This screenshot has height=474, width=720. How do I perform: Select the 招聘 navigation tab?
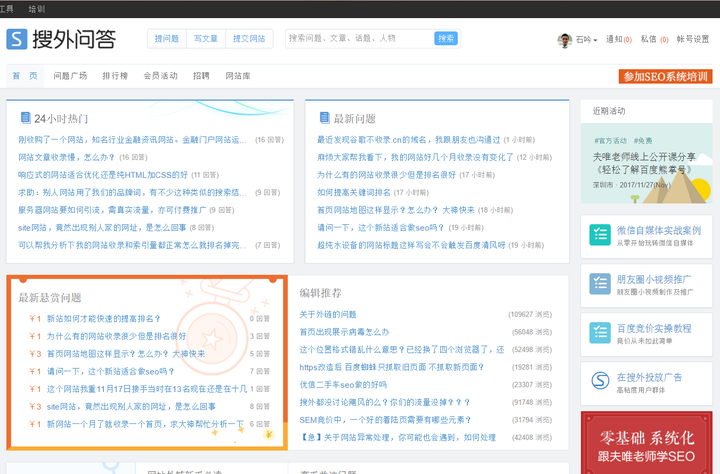click(201, 76)
